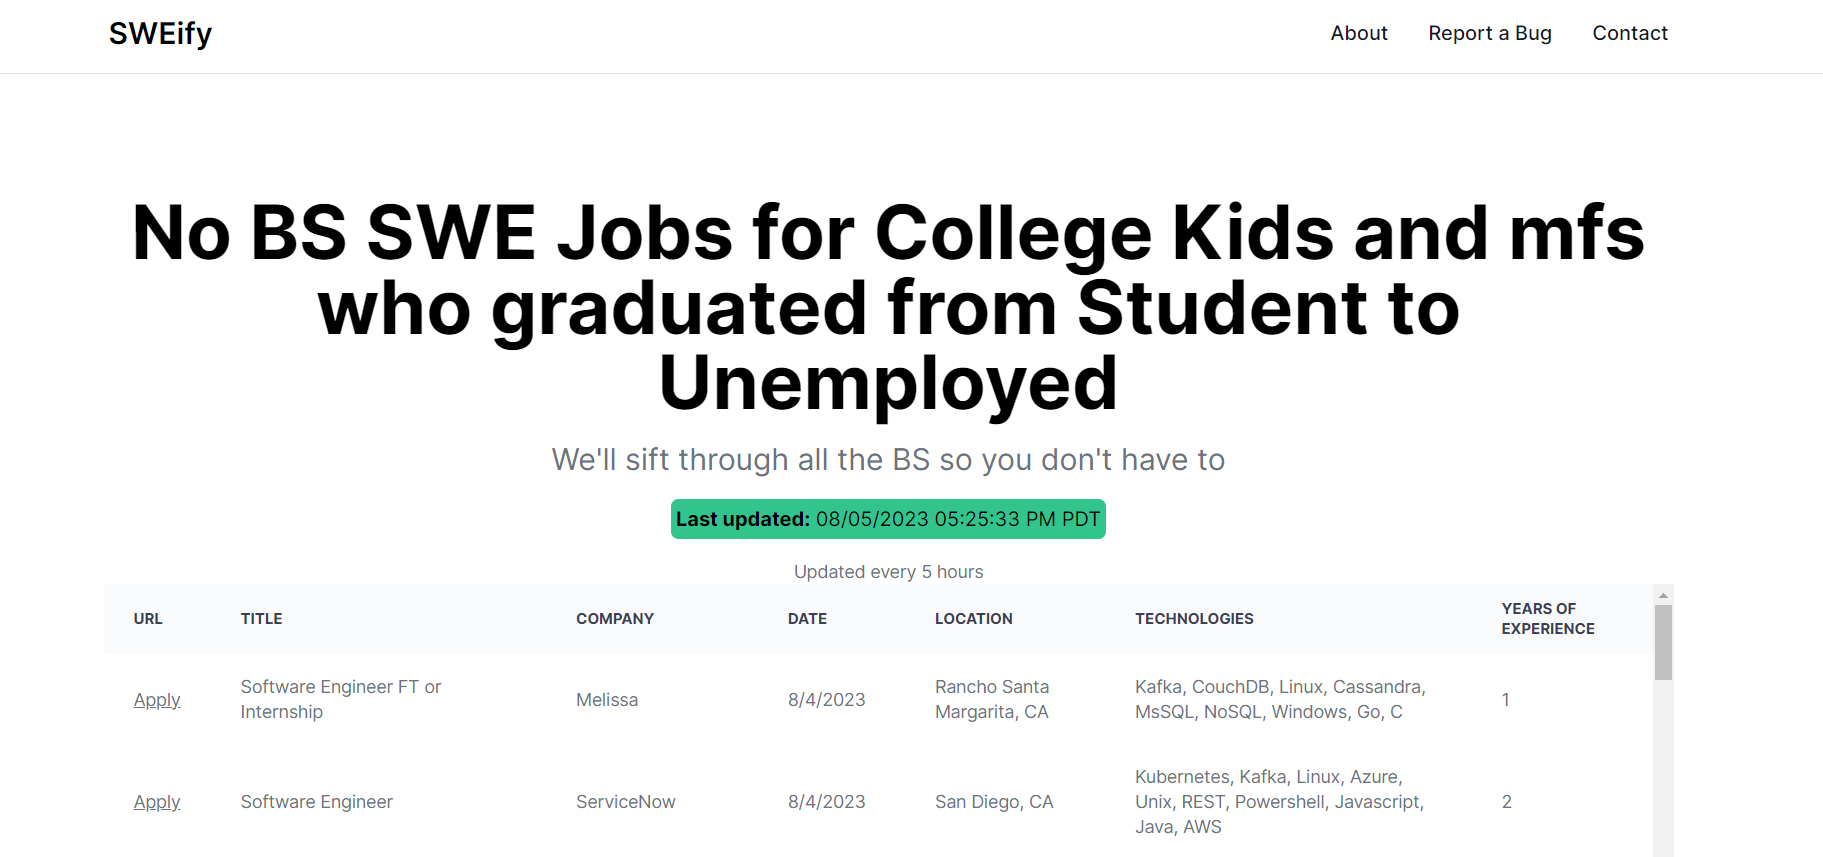This screenshot has width=1823, height=857.
Task: Click the LOCATION column header
Action: (x=974, y=619)
